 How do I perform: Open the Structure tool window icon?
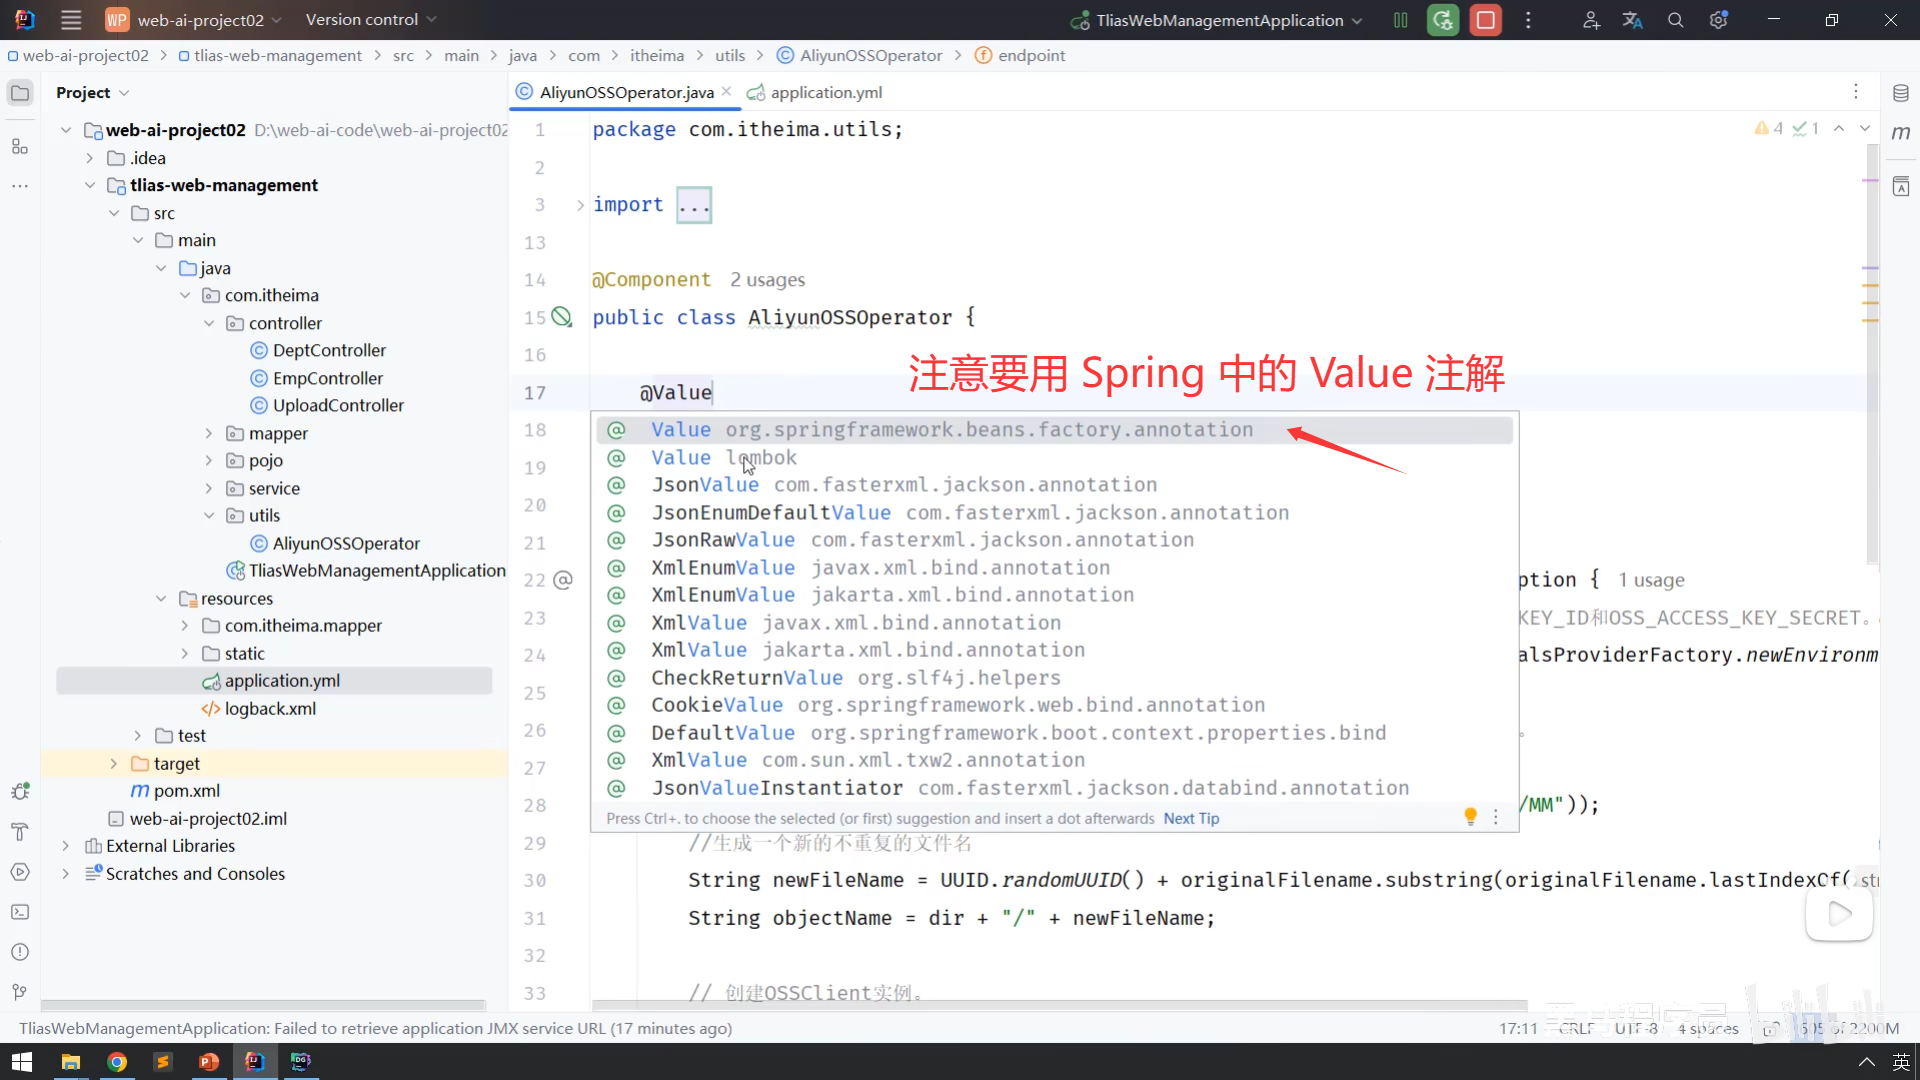(20, 147)
